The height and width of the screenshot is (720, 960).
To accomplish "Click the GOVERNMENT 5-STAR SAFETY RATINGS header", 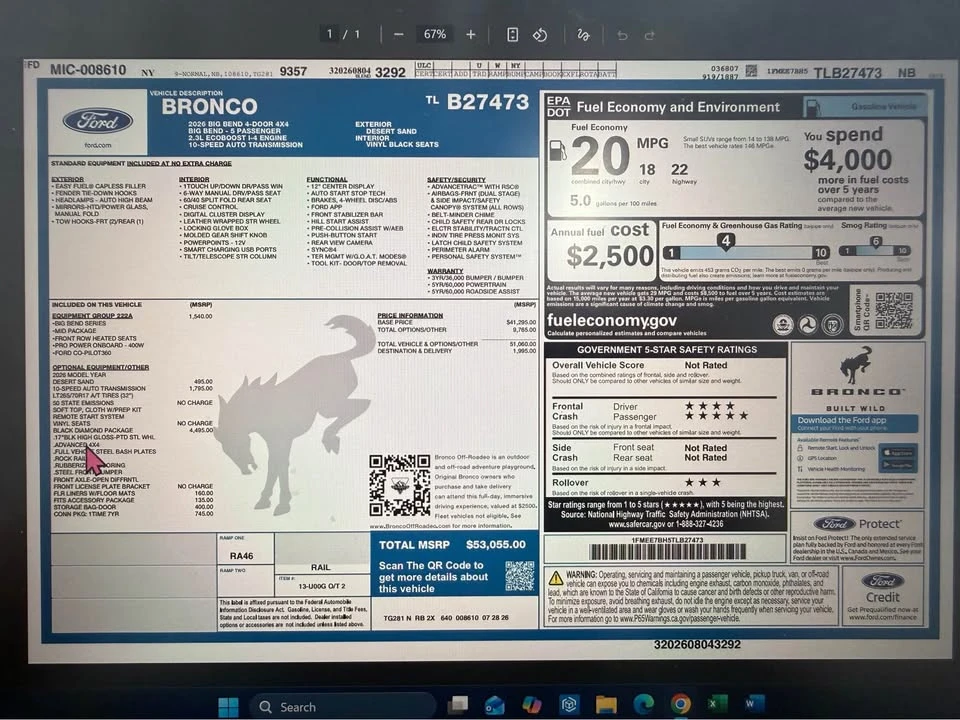I will point(667,350).
